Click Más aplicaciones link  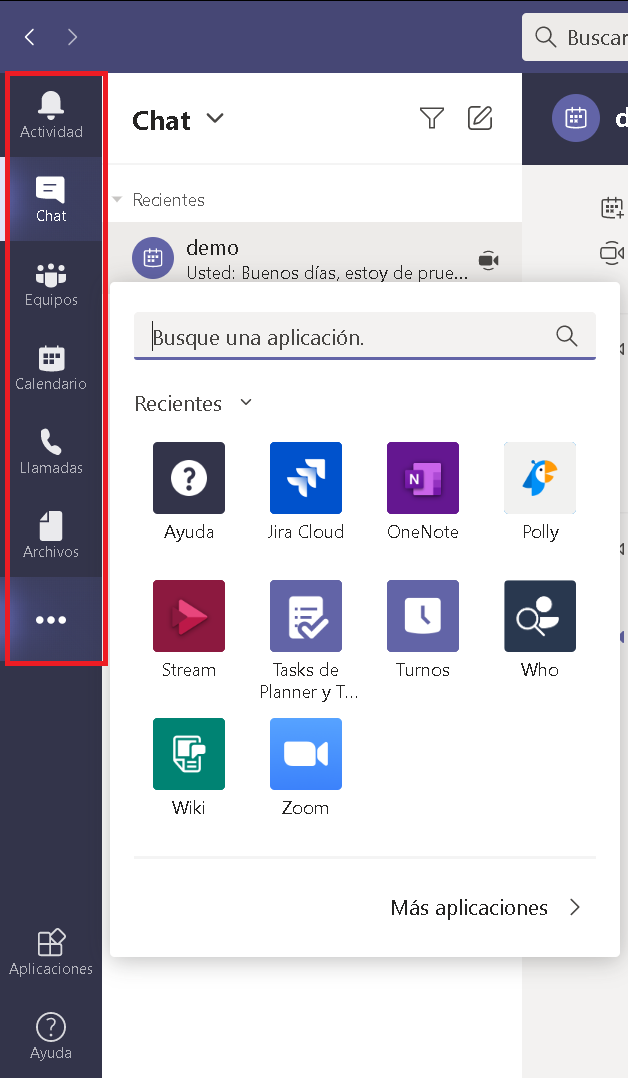point(486,908)
